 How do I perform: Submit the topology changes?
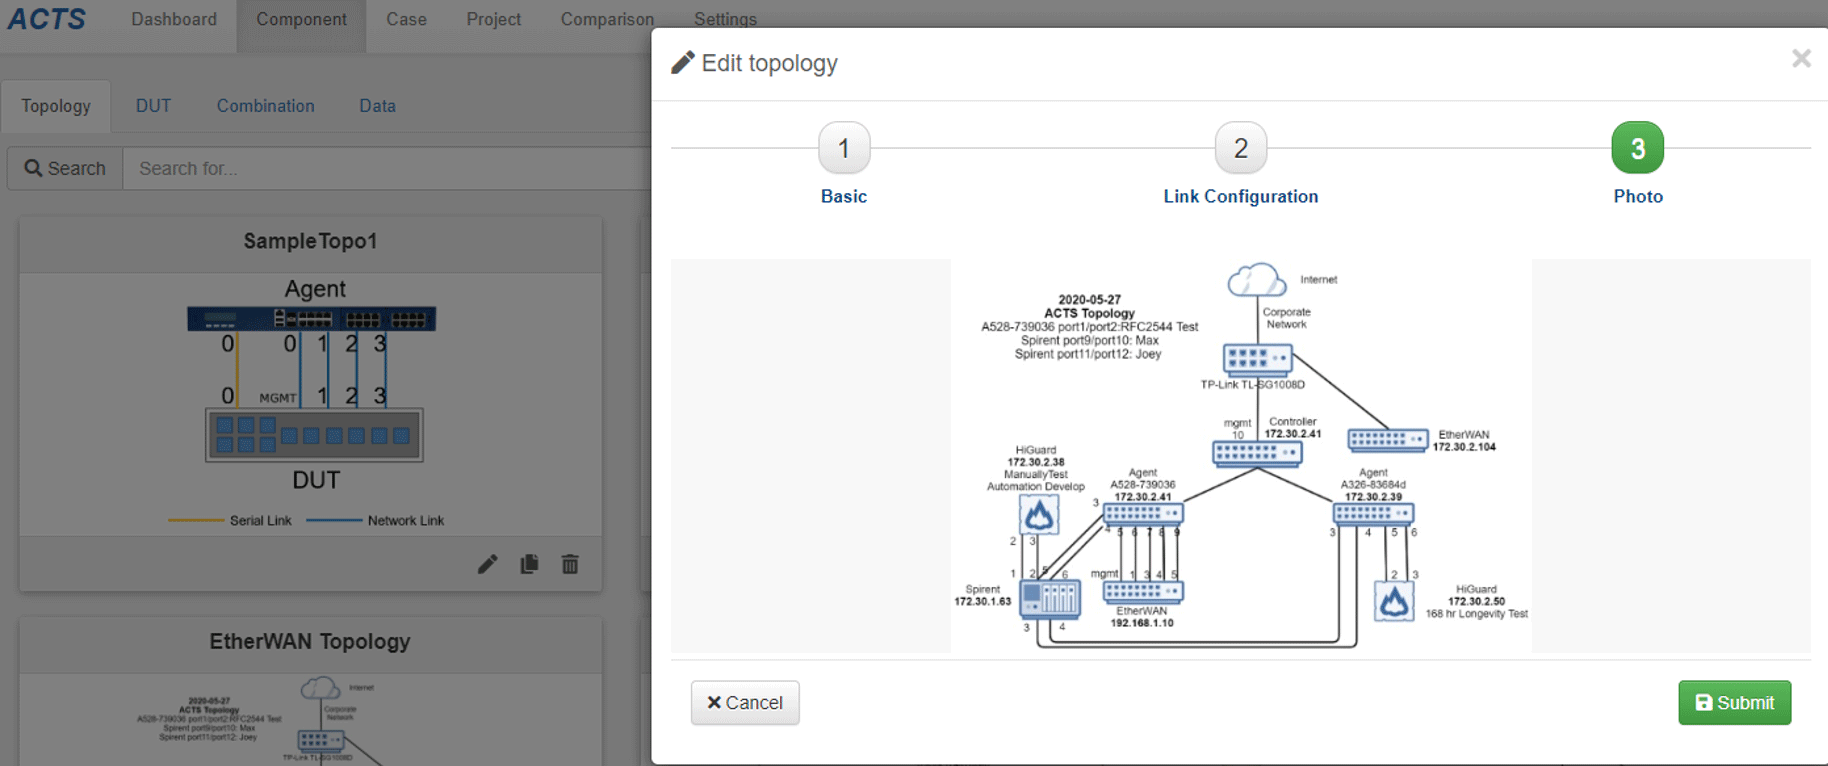click(x=1735, y=703)
